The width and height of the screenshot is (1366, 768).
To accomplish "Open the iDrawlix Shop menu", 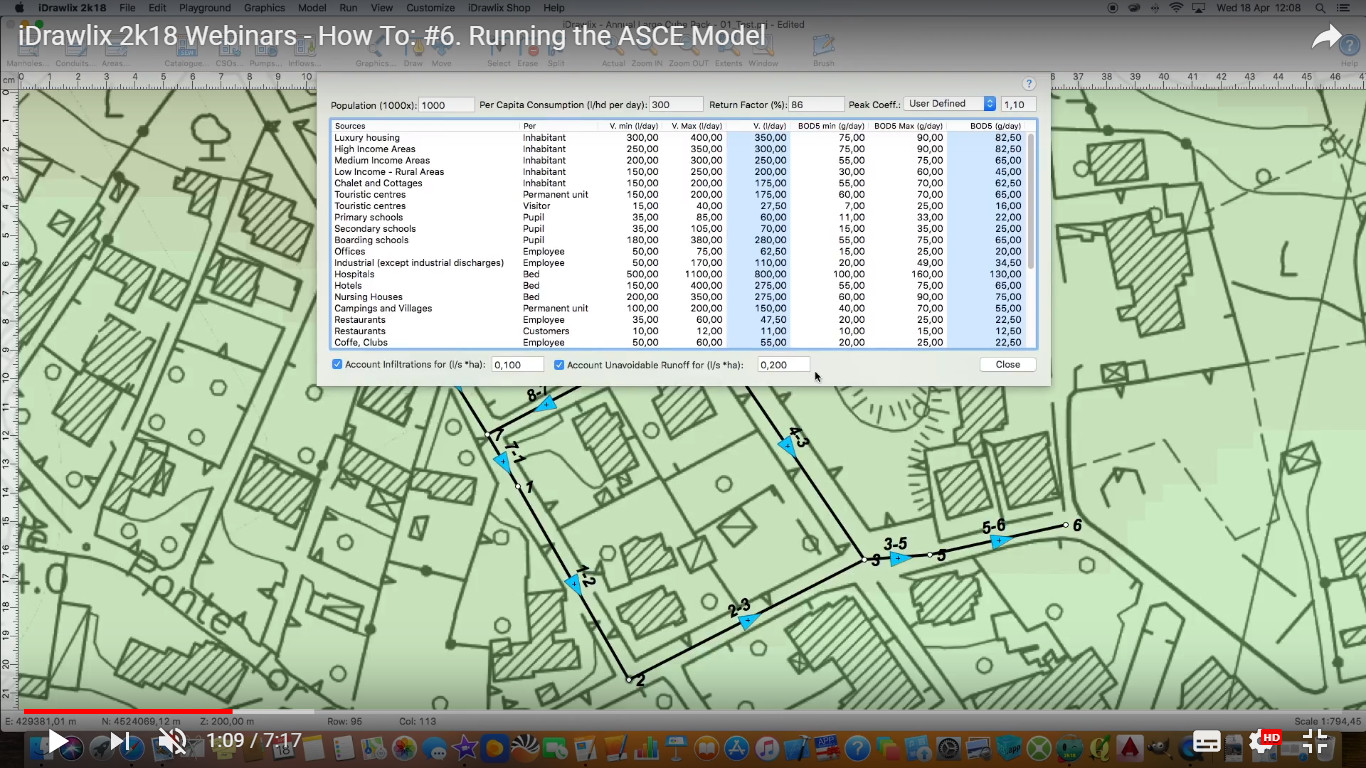I will point(499,8).
